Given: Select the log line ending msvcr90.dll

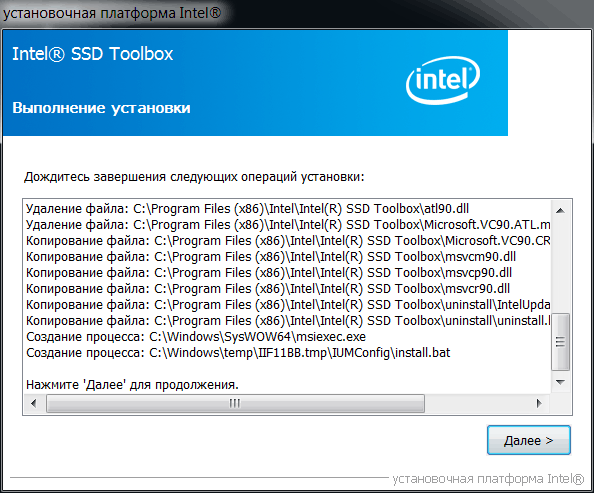Looking at the screenshot, I should (x=268, y=289).
